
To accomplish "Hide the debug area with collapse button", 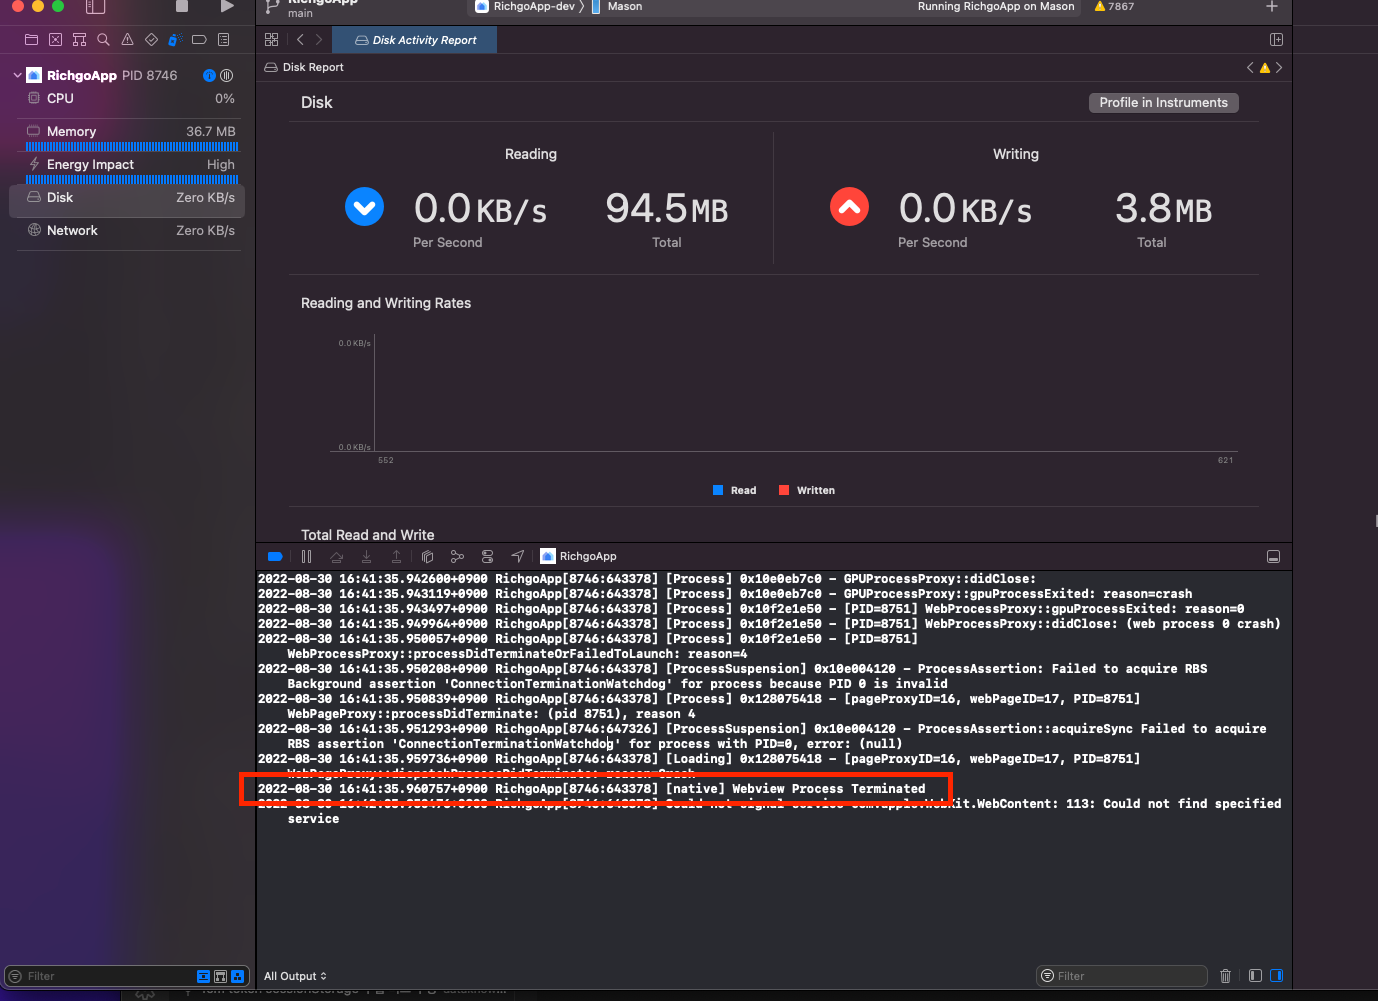I will (x=1273, y=557).
